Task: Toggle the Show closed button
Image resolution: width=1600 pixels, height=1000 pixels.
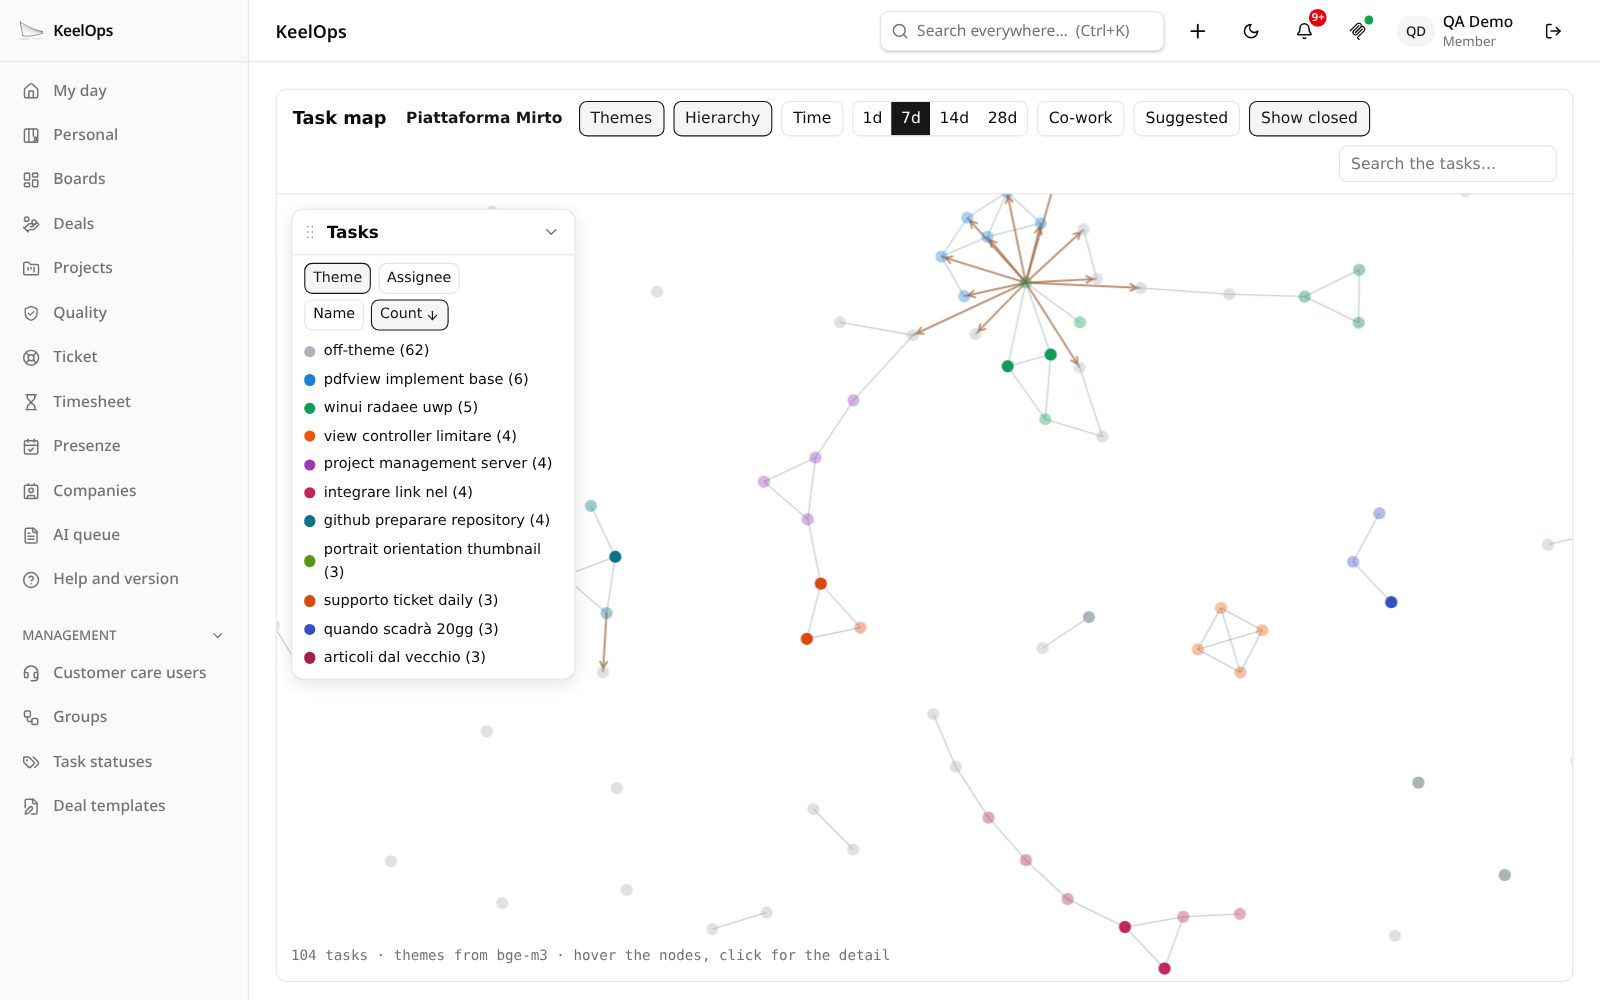Action: click(1309, 118)
